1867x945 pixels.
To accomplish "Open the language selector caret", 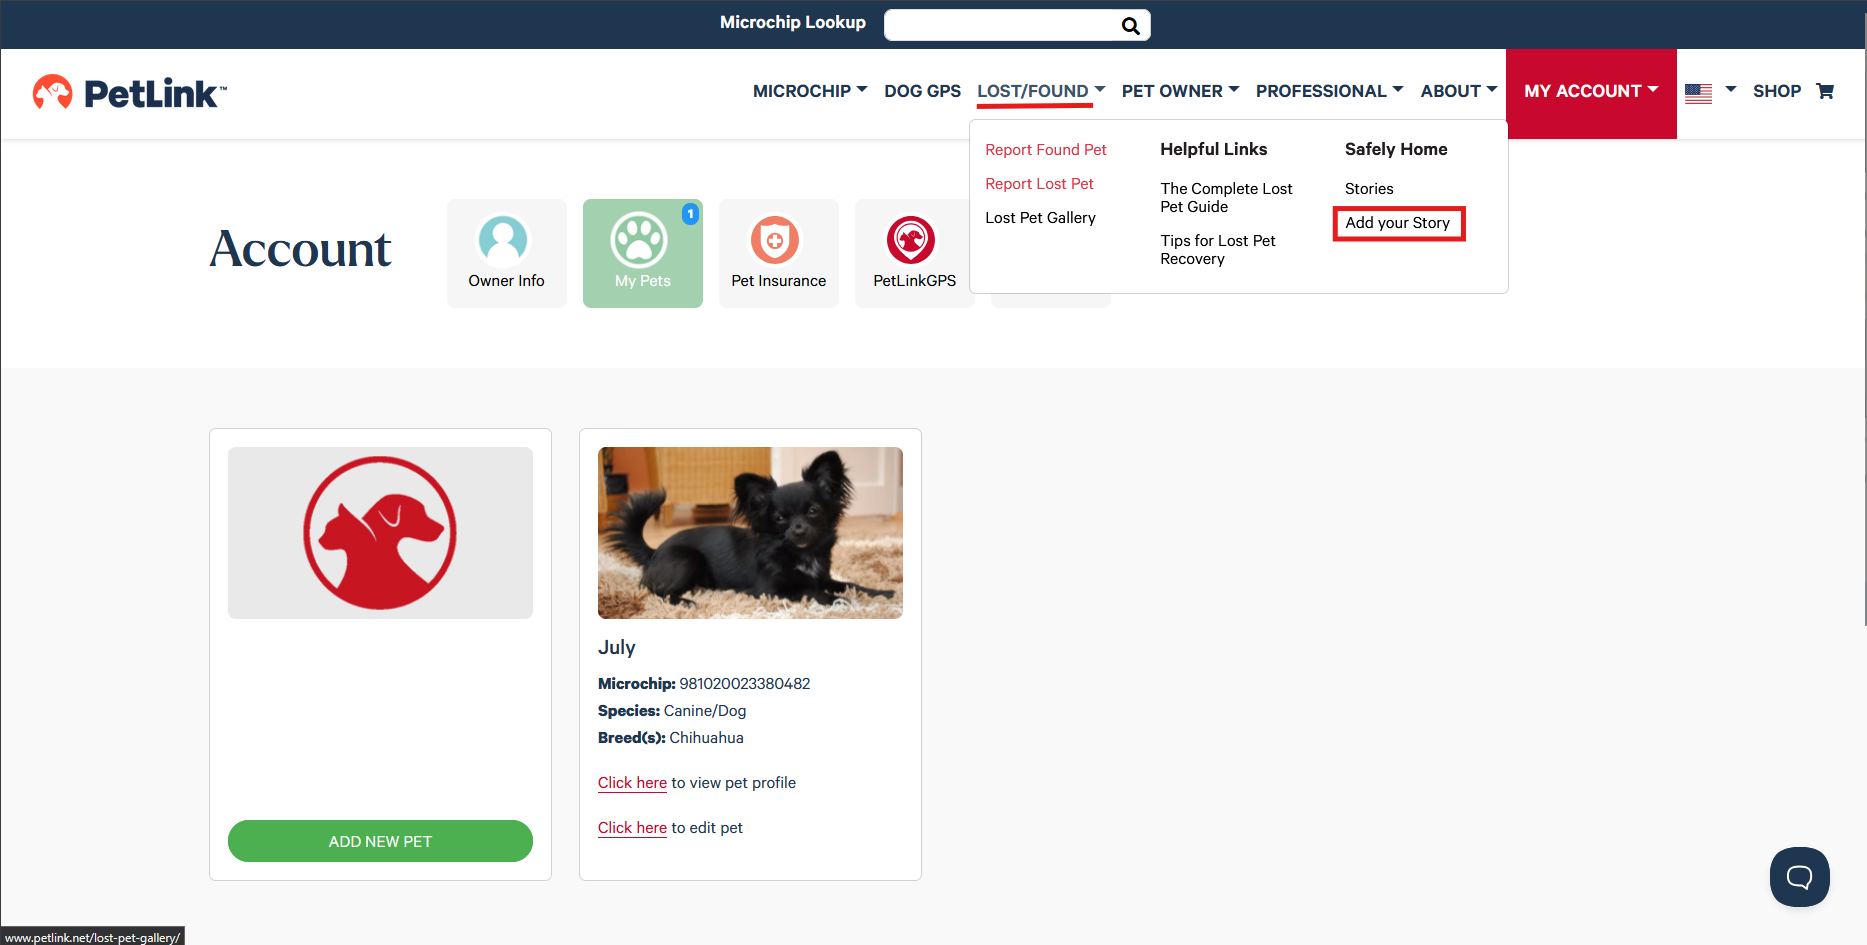I will point(1731,90).
